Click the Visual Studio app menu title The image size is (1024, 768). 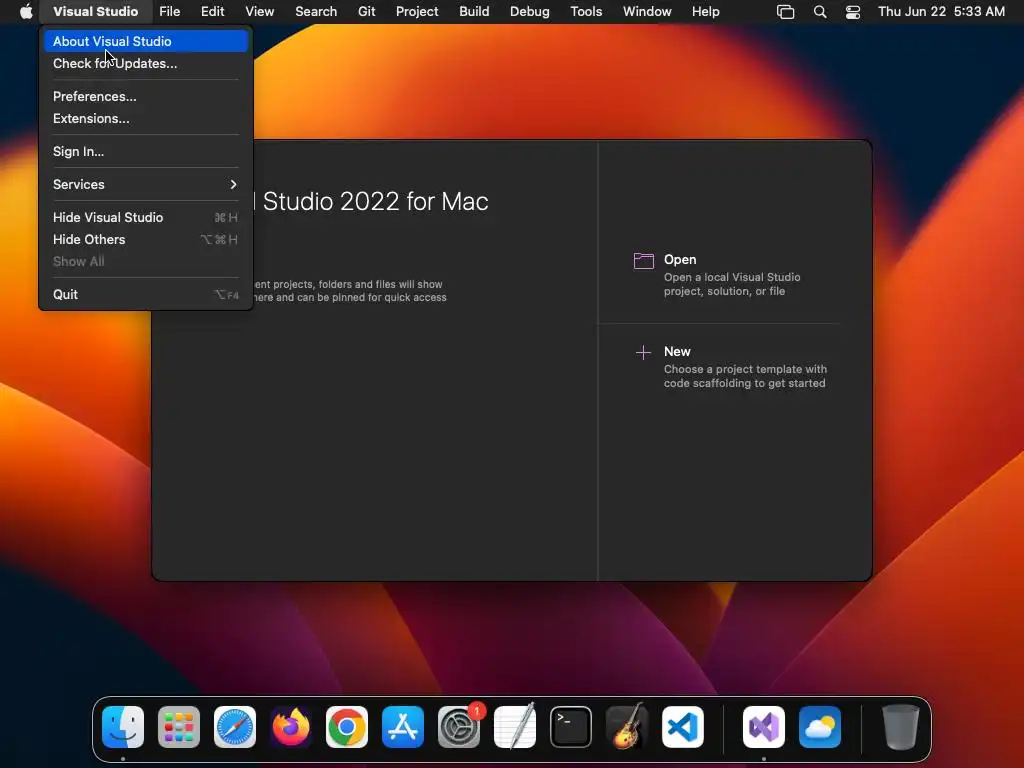95,12
